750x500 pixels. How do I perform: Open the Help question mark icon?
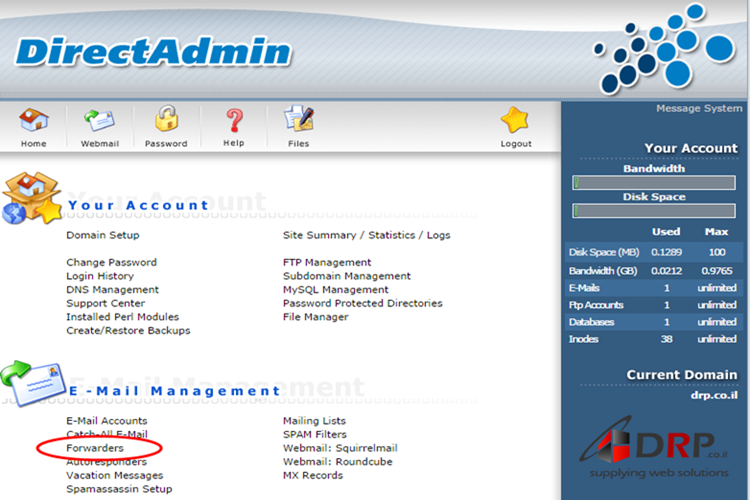pyautogui.click(x=234, y=121)
